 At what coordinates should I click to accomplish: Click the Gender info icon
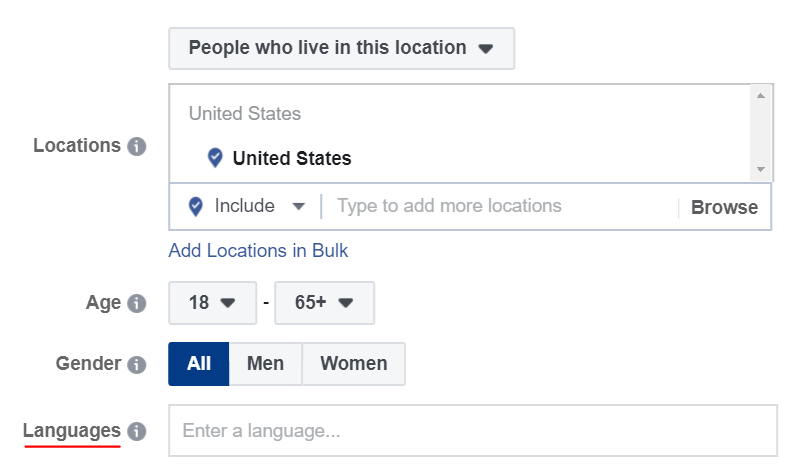(x=137, y=364)
